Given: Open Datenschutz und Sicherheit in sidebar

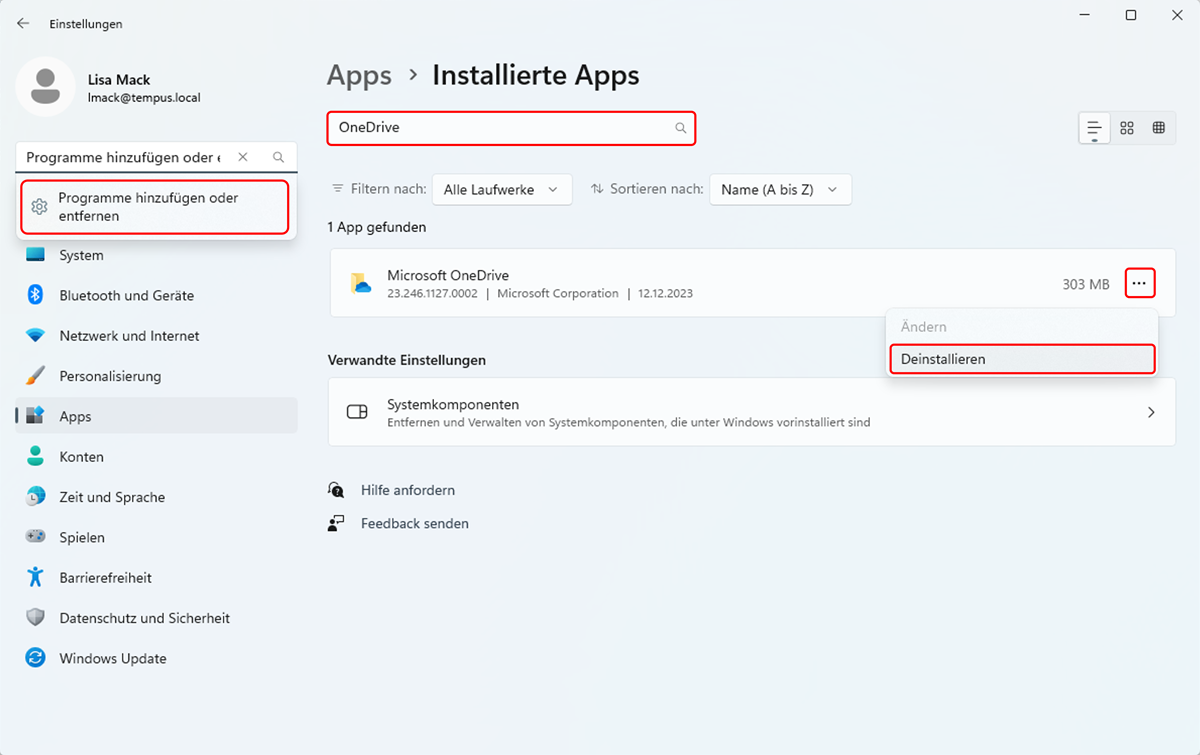Looking at the screenshot, I should [157, 618].
